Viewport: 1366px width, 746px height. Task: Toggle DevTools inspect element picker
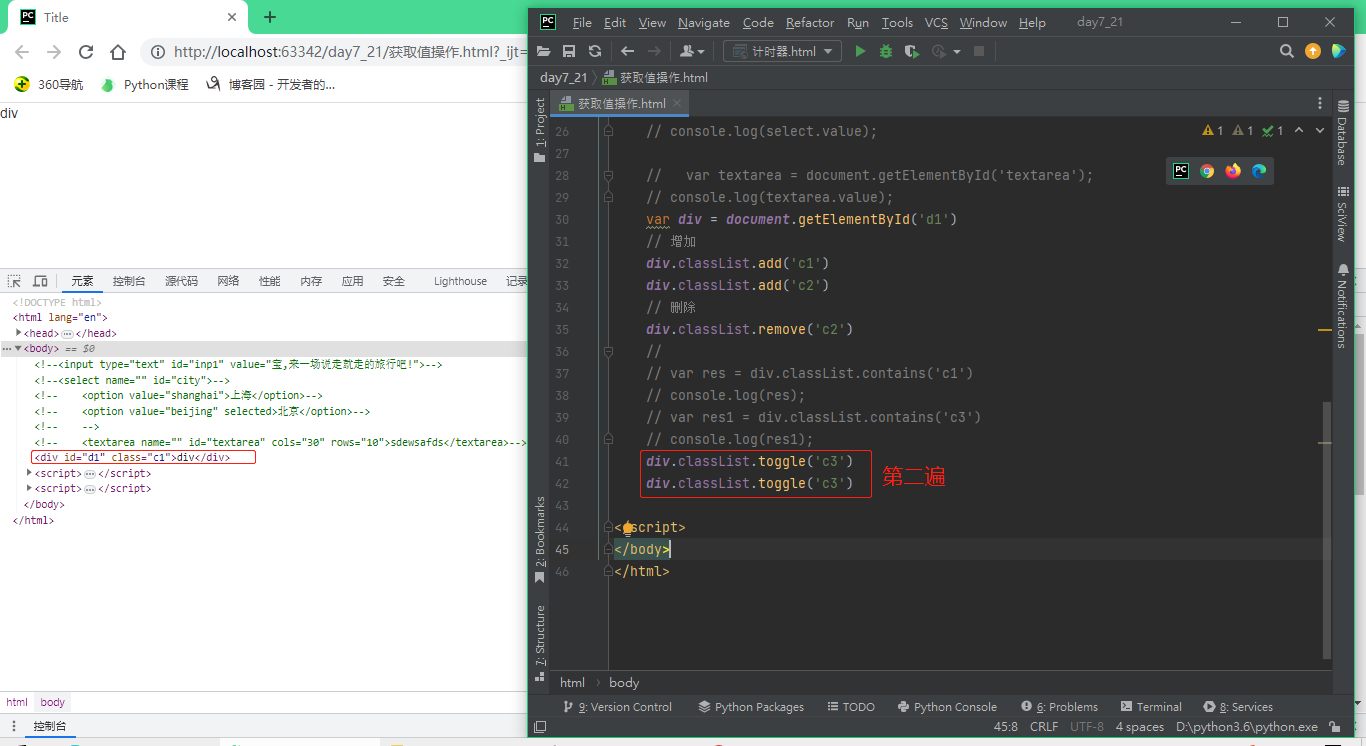[x=15, y=281]
